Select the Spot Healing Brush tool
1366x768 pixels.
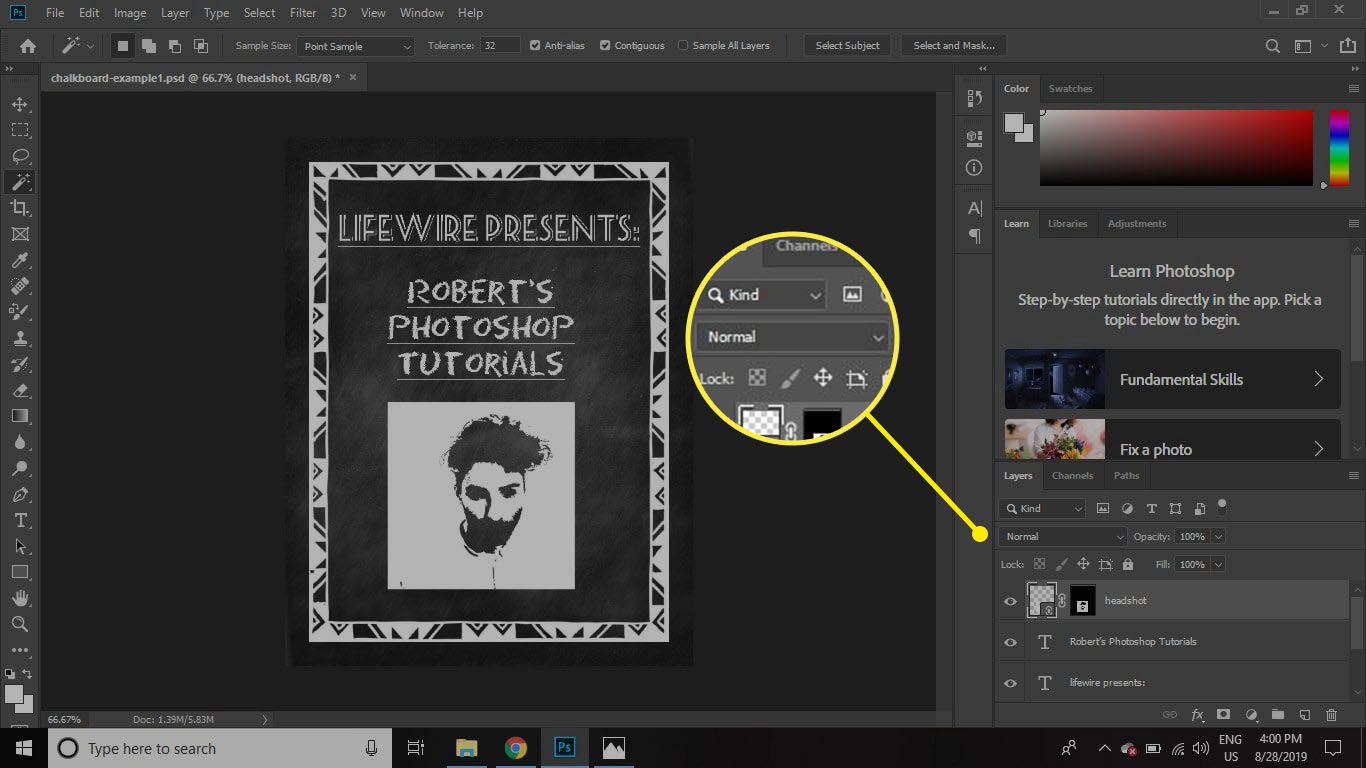point(19,286)
